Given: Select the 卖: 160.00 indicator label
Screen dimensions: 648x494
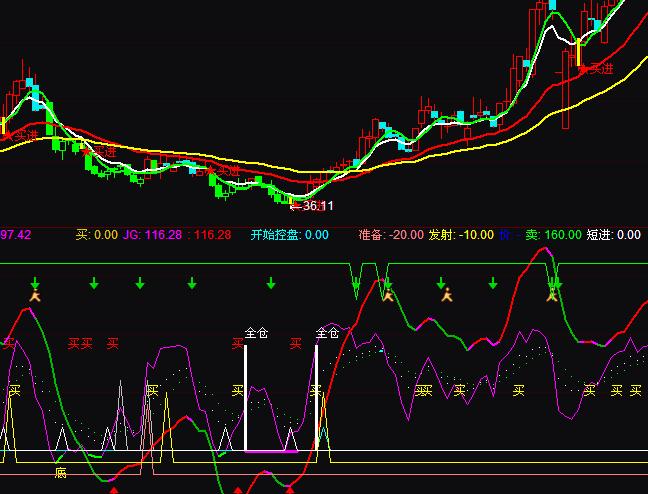Looking at the screenshot, I should click(553, 235).
